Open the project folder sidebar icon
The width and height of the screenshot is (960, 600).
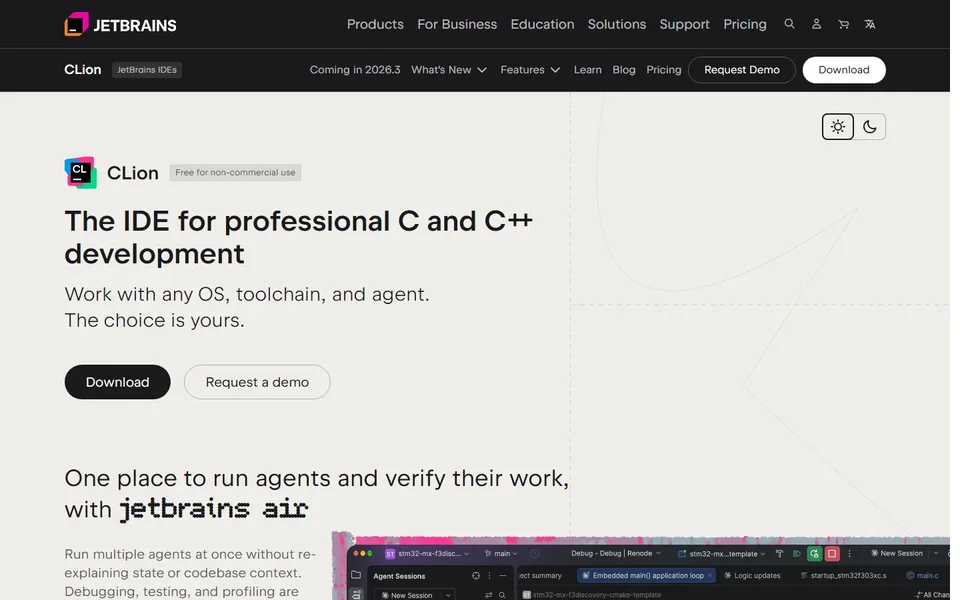click(x=356, y=575)
